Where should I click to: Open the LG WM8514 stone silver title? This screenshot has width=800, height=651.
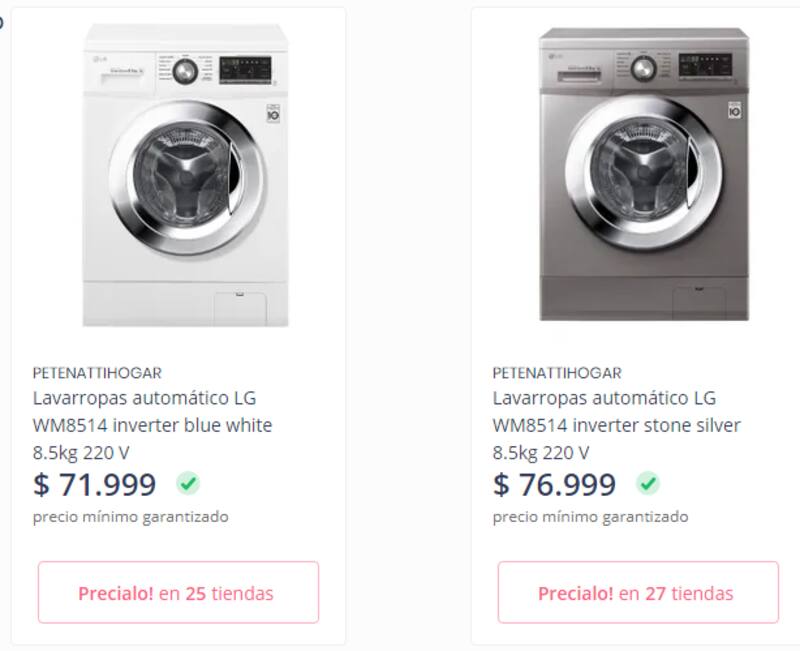[x=616, y=425]
